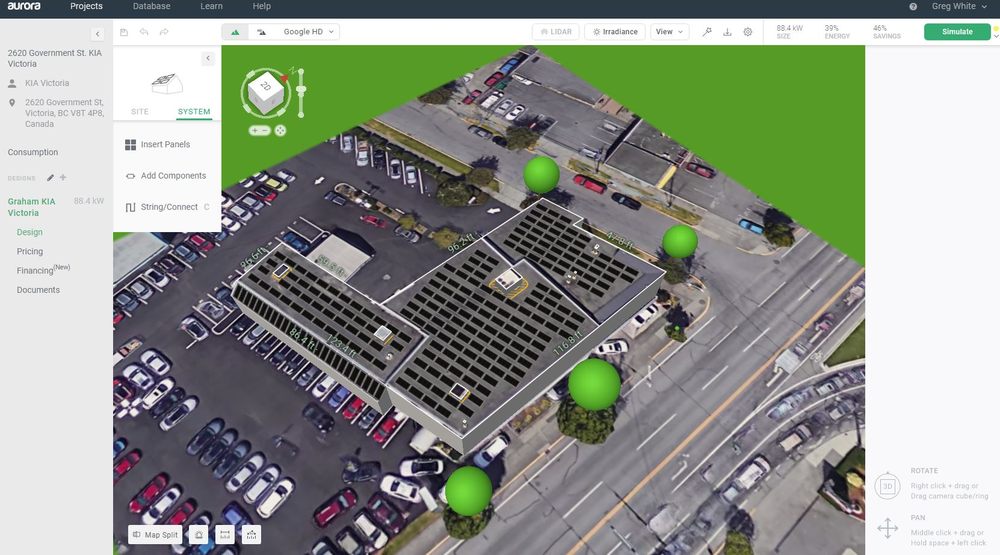Click the redo arrow icon
1000x555 pixels.
pyautogui.click(x=164, y=32)
